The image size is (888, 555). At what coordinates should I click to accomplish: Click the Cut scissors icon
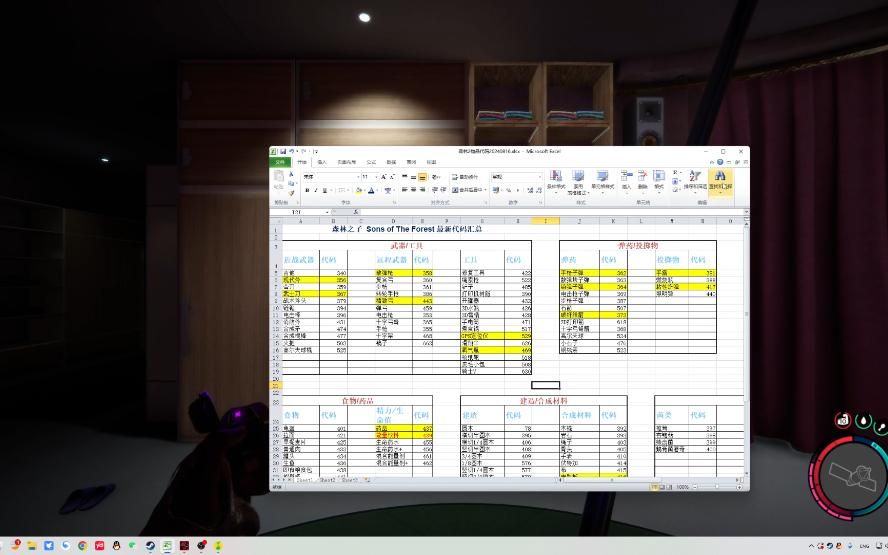point(292,174)
